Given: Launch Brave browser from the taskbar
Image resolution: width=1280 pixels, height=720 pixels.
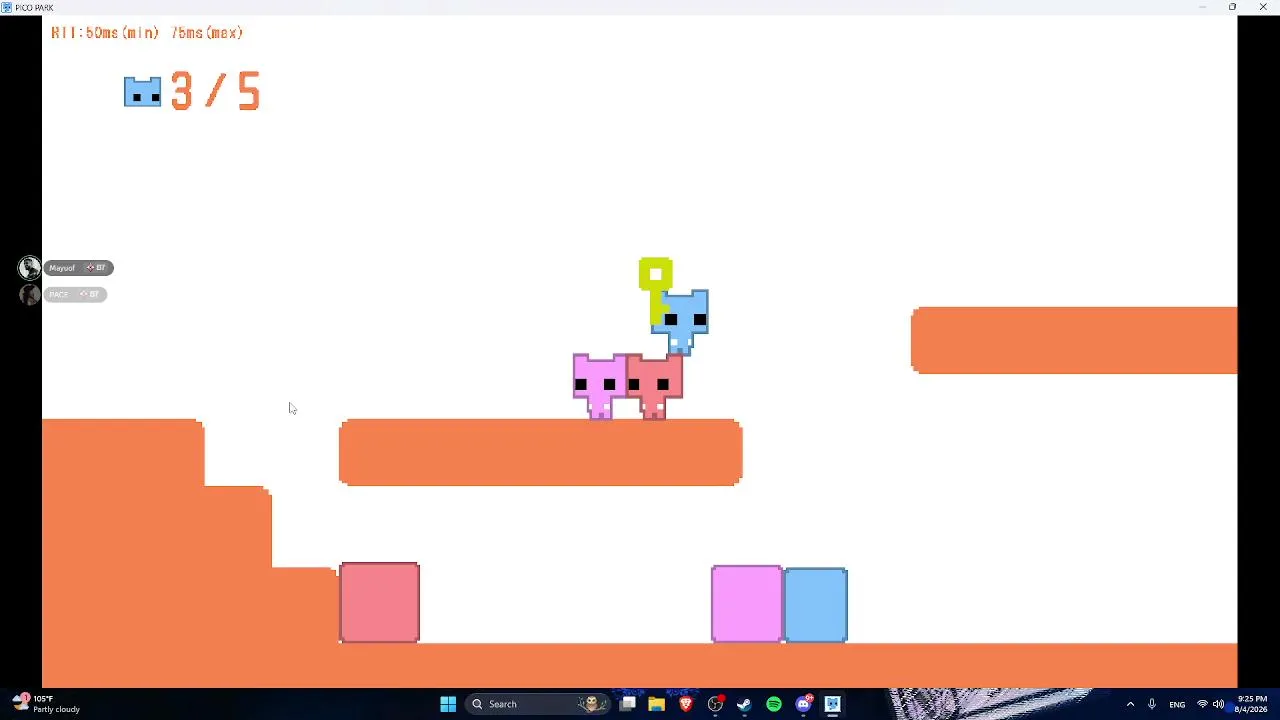Looking at the screenshot, I should 686,704.
